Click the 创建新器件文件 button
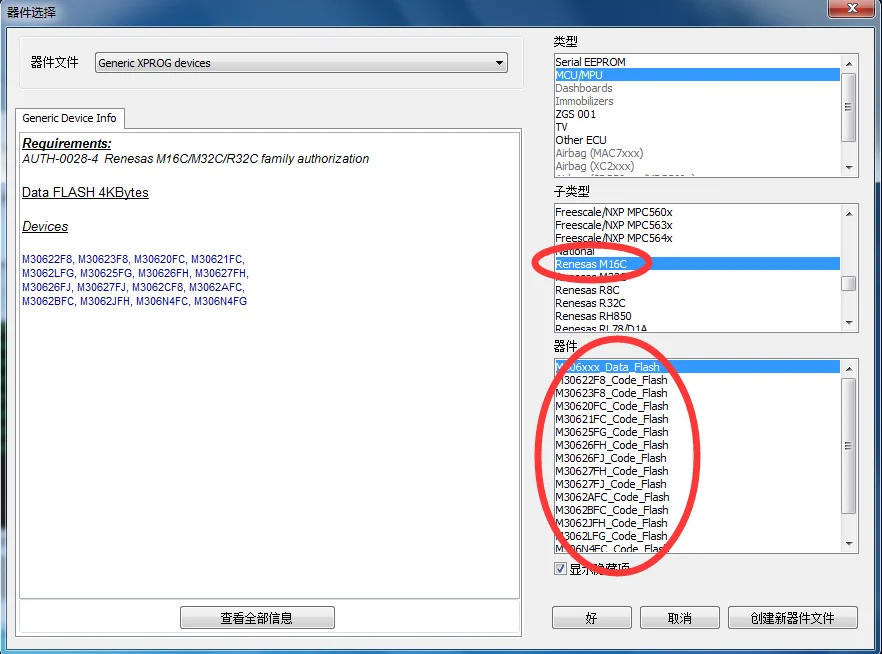The height and width of the screenshot is (654, 882). pyautogui.click(x=792, y=617)
